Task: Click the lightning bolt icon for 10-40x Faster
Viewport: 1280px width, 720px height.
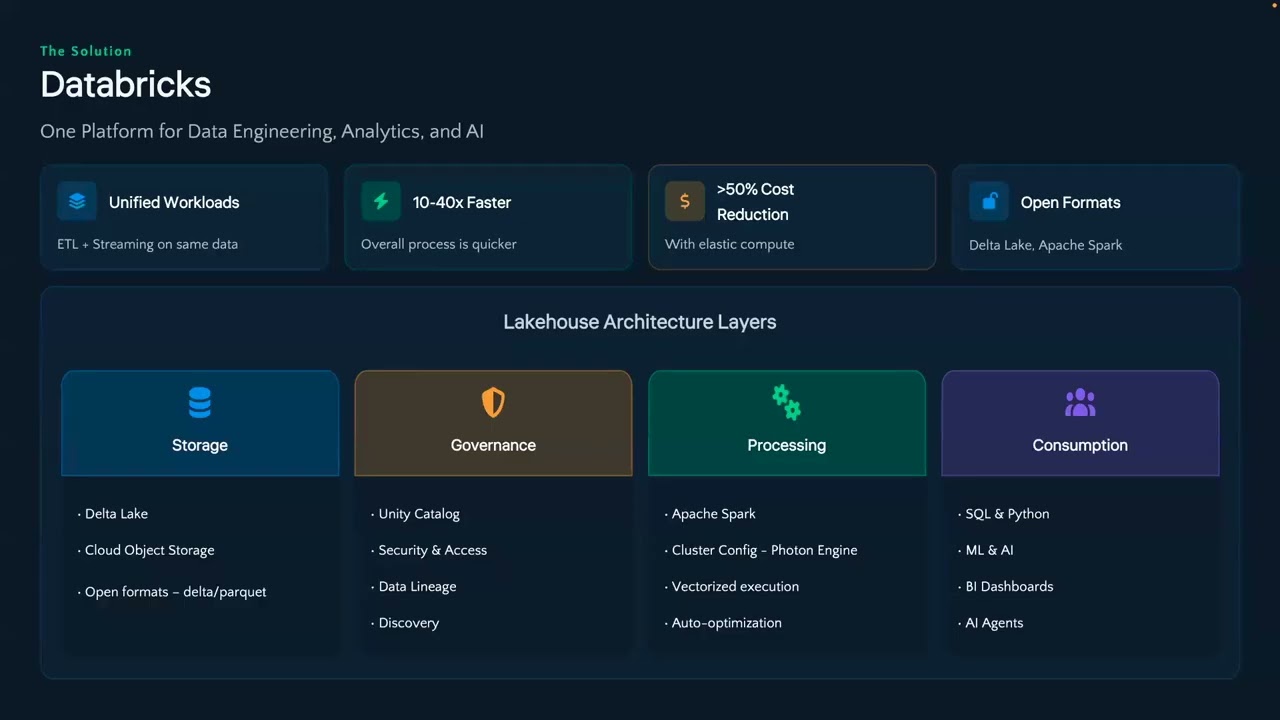Action: (381, 201)
